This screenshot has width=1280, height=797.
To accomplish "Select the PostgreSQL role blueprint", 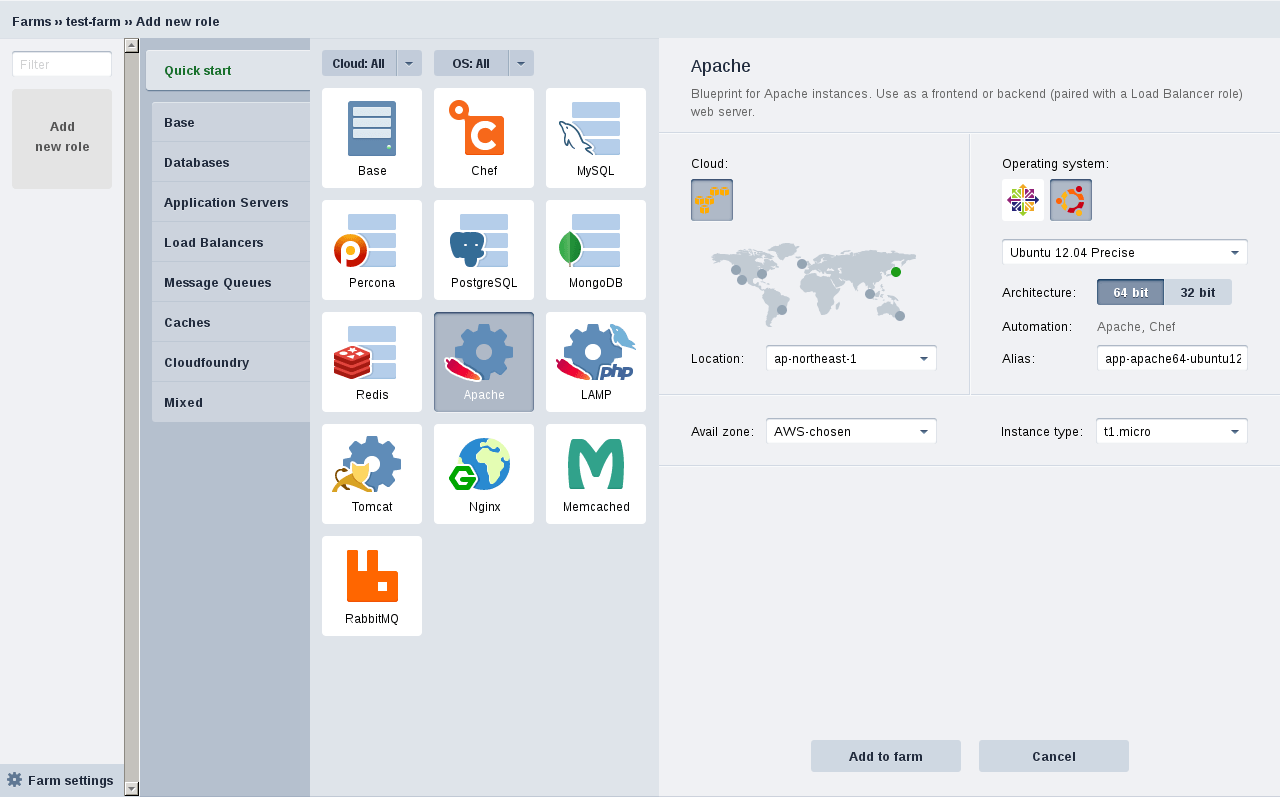I will 484,250.
